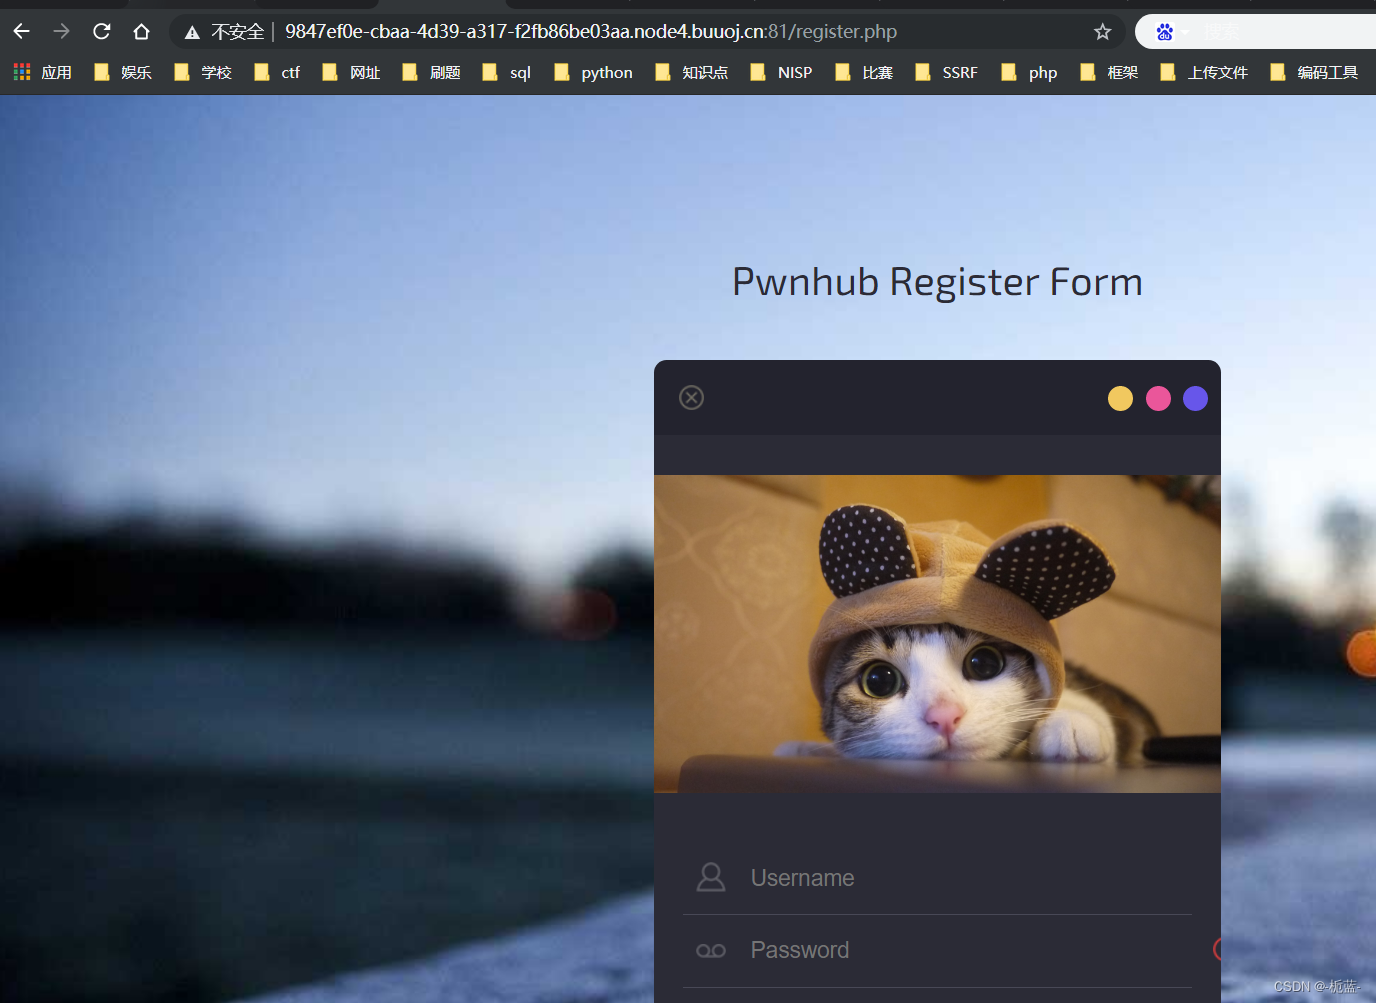The height and width of the screenshot is (1003, 1376).
Task: Toggle the yellow dot on the form header
Action: [x=1120, y=398]
